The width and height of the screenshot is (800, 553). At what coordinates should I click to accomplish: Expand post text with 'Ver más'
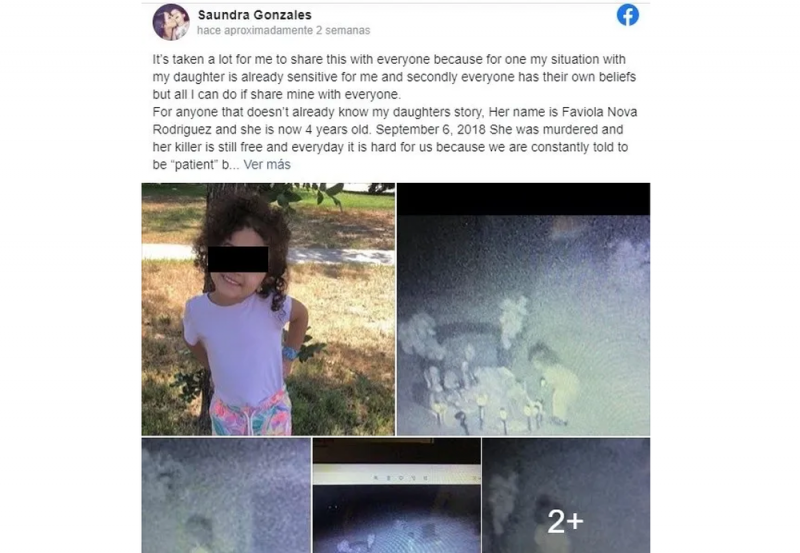click(x=267, y=164)
